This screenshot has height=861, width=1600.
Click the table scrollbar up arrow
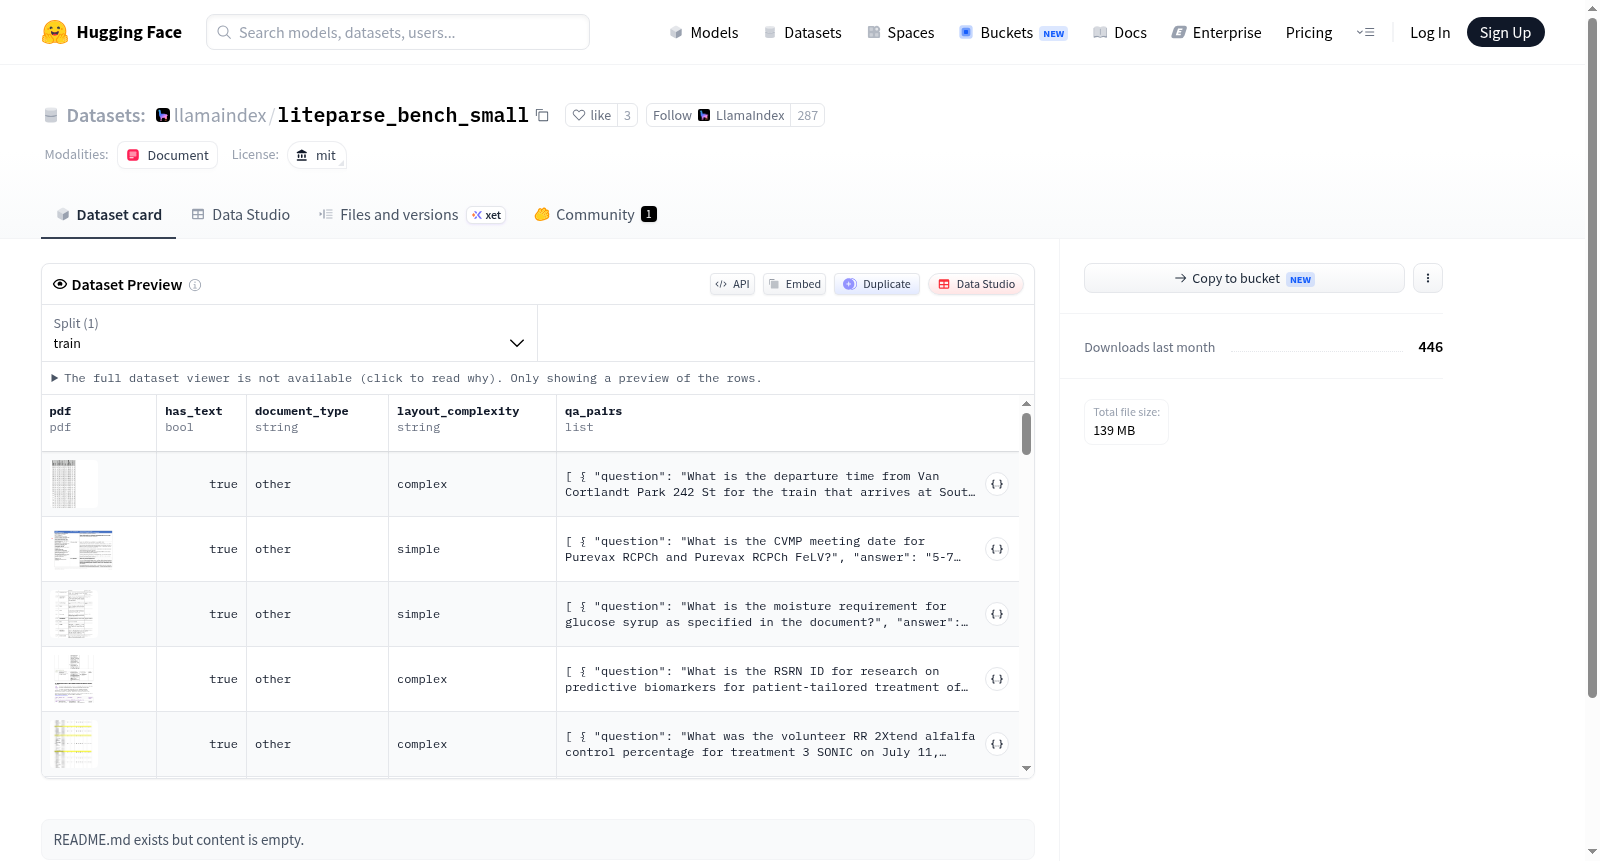[x=1026, y=403]
